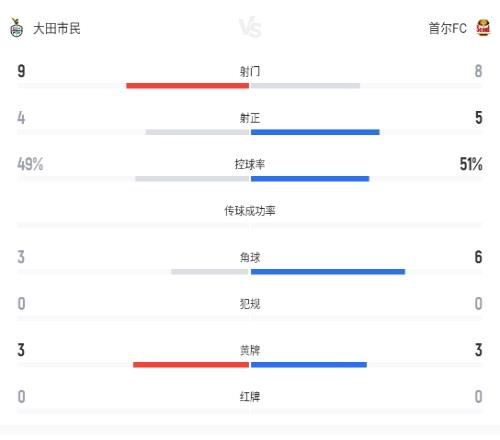
Task: Select the 射正 stat label
Action: (x=250, y=118)
